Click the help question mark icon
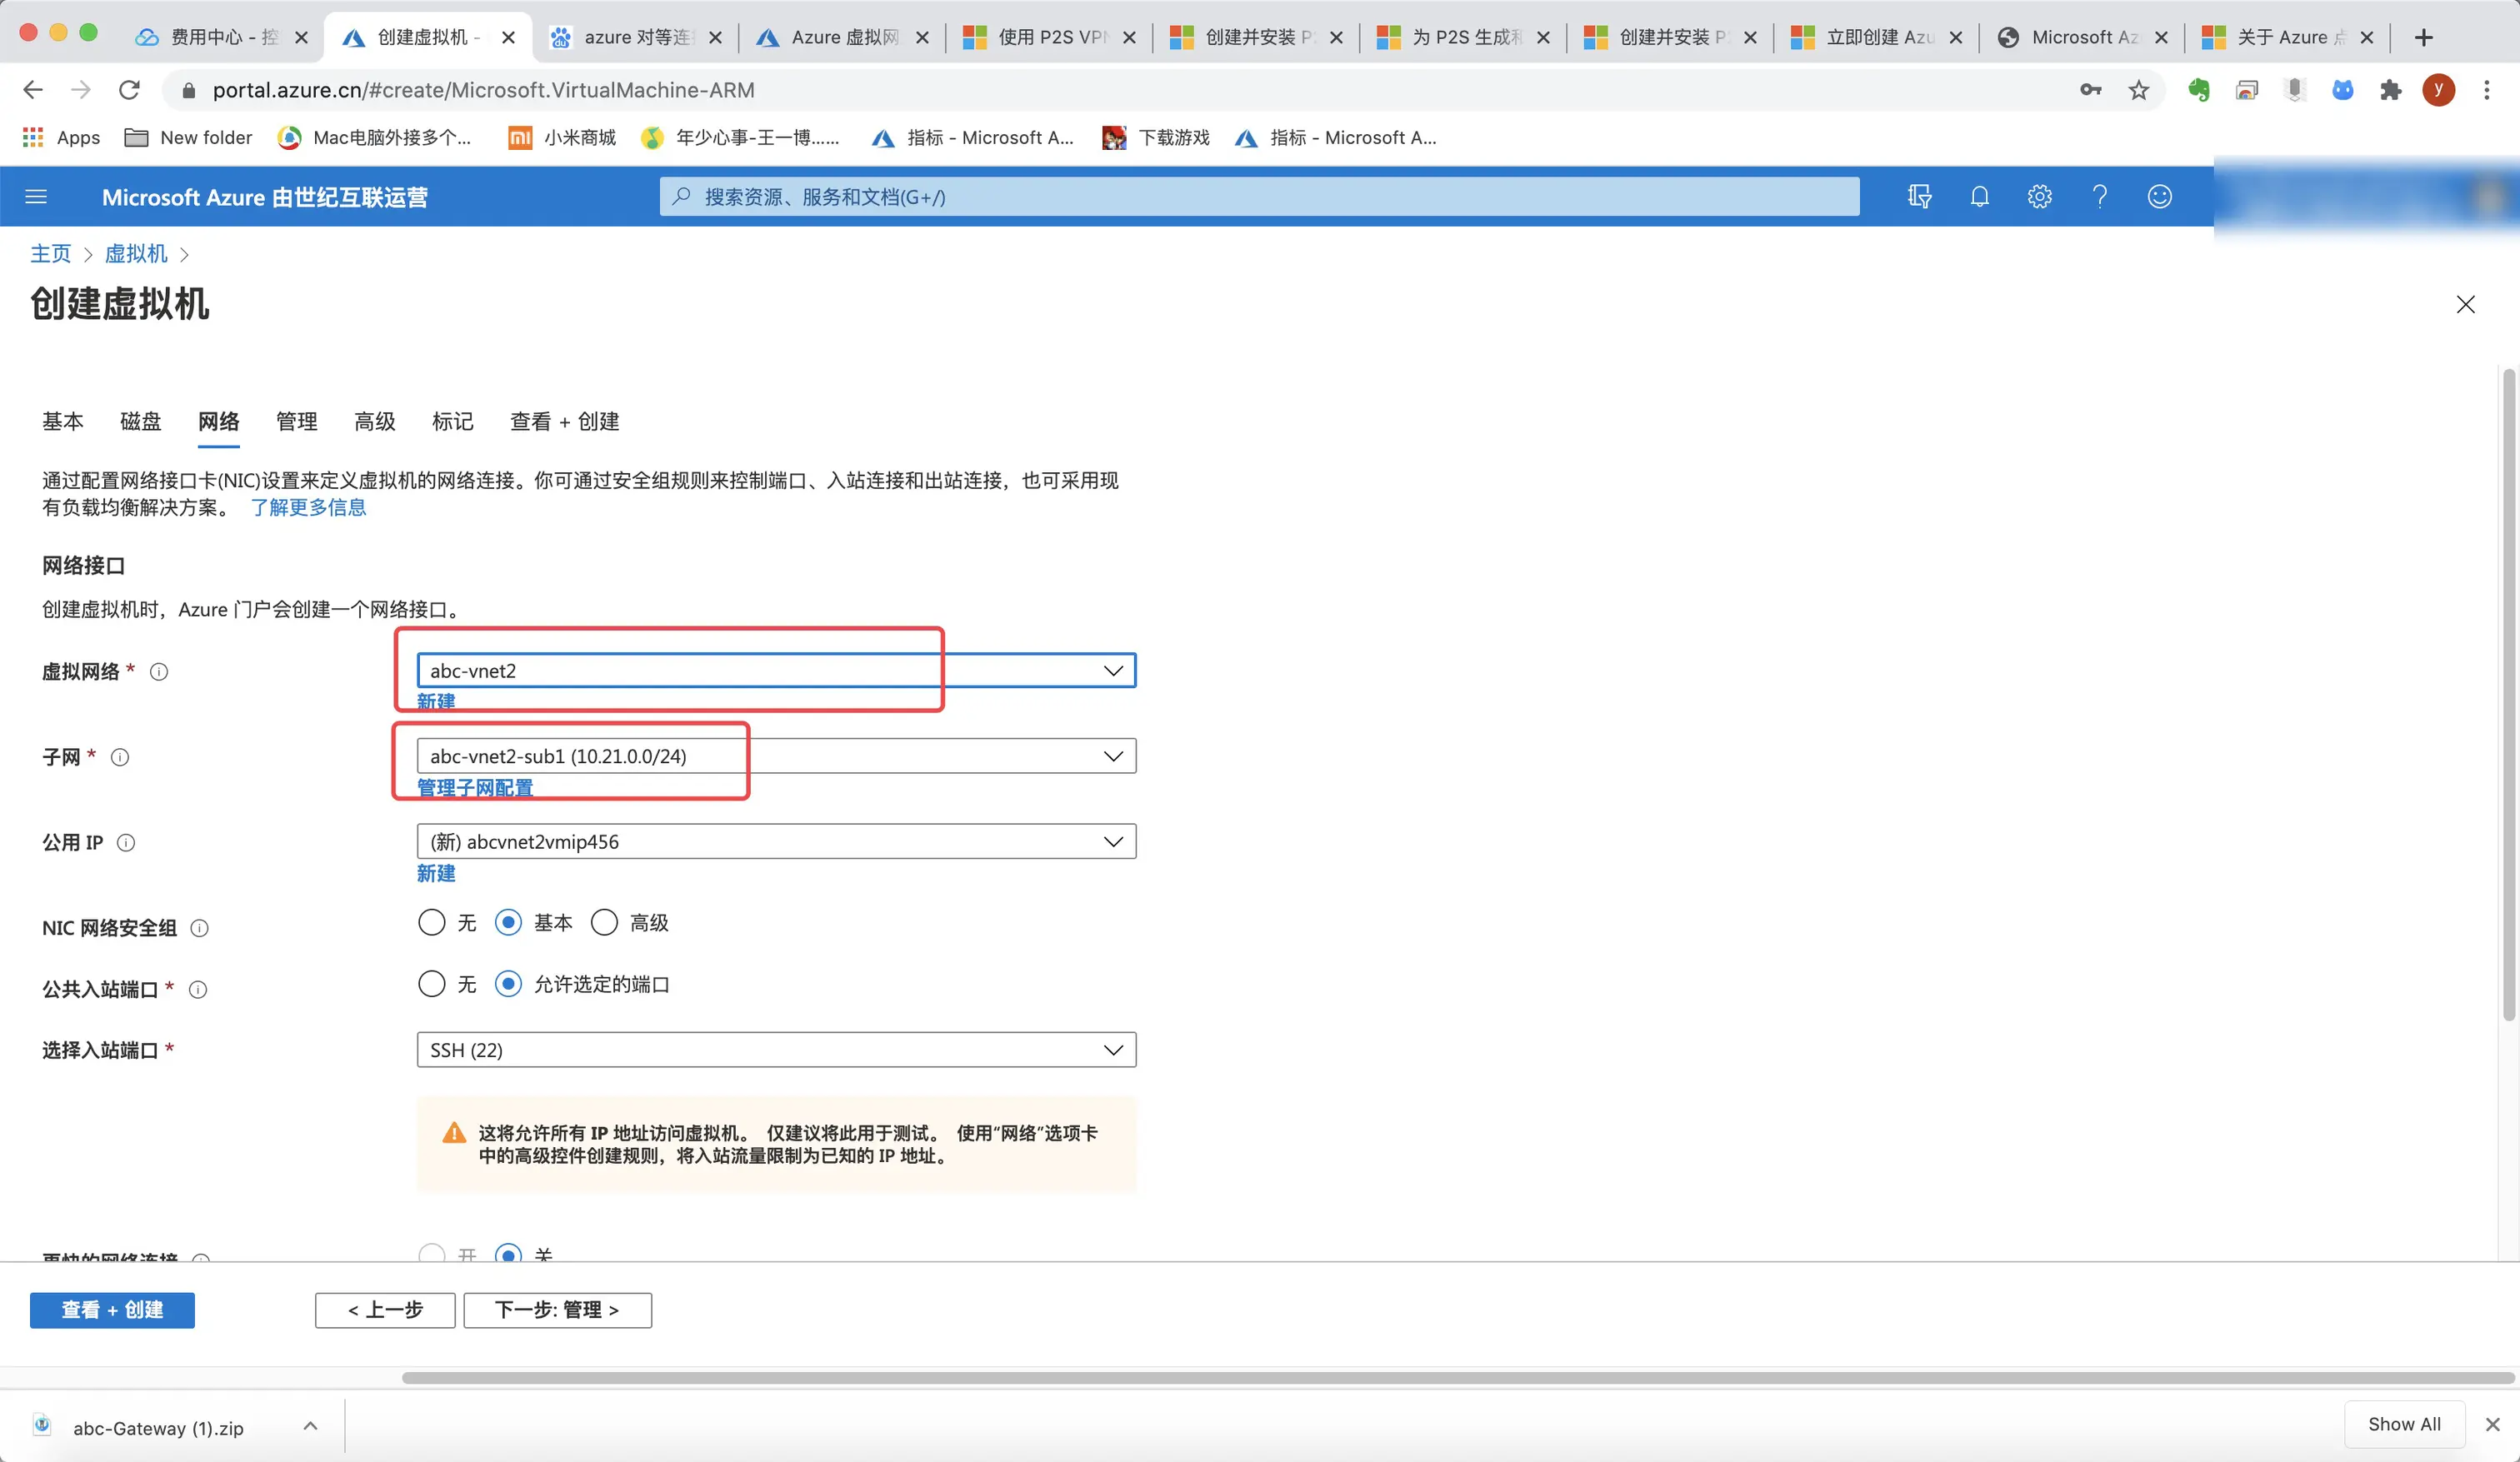This screenshot has height=1462, width=2520. coord(2099,197)
